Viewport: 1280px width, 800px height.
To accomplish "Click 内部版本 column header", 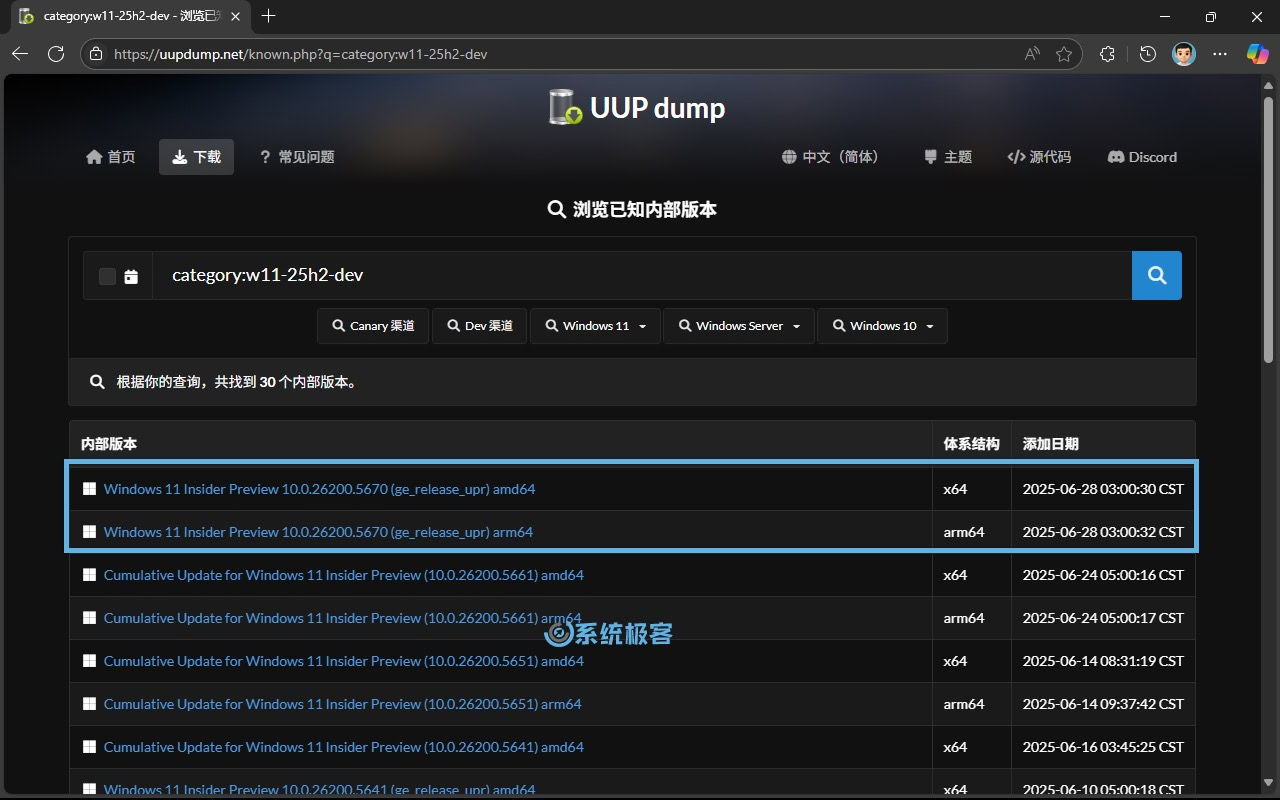I will [109, 444].
